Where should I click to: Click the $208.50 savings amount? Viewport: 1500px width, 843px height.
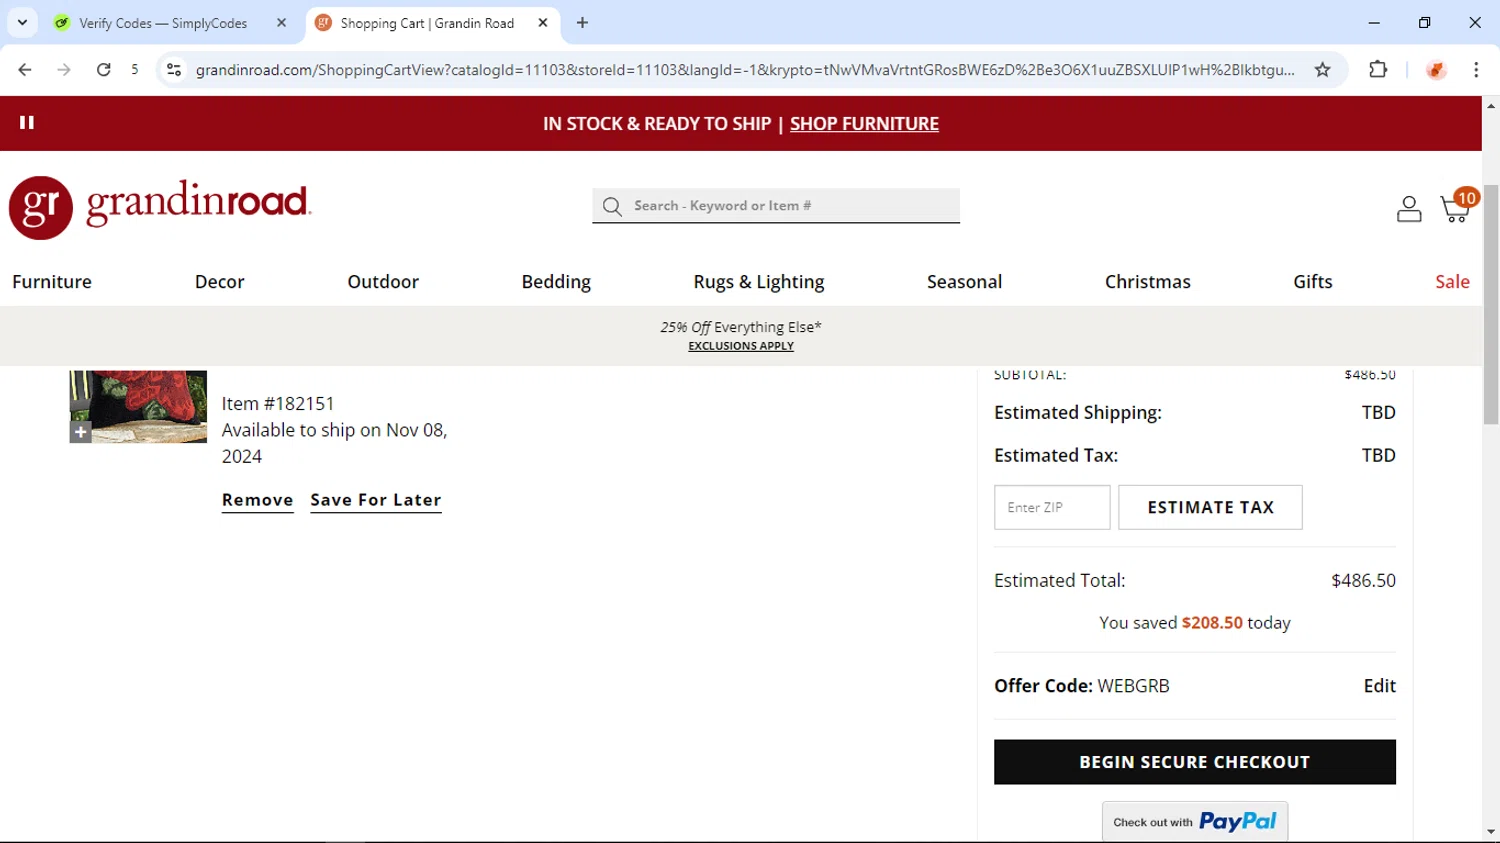(x=1212, y=623)
